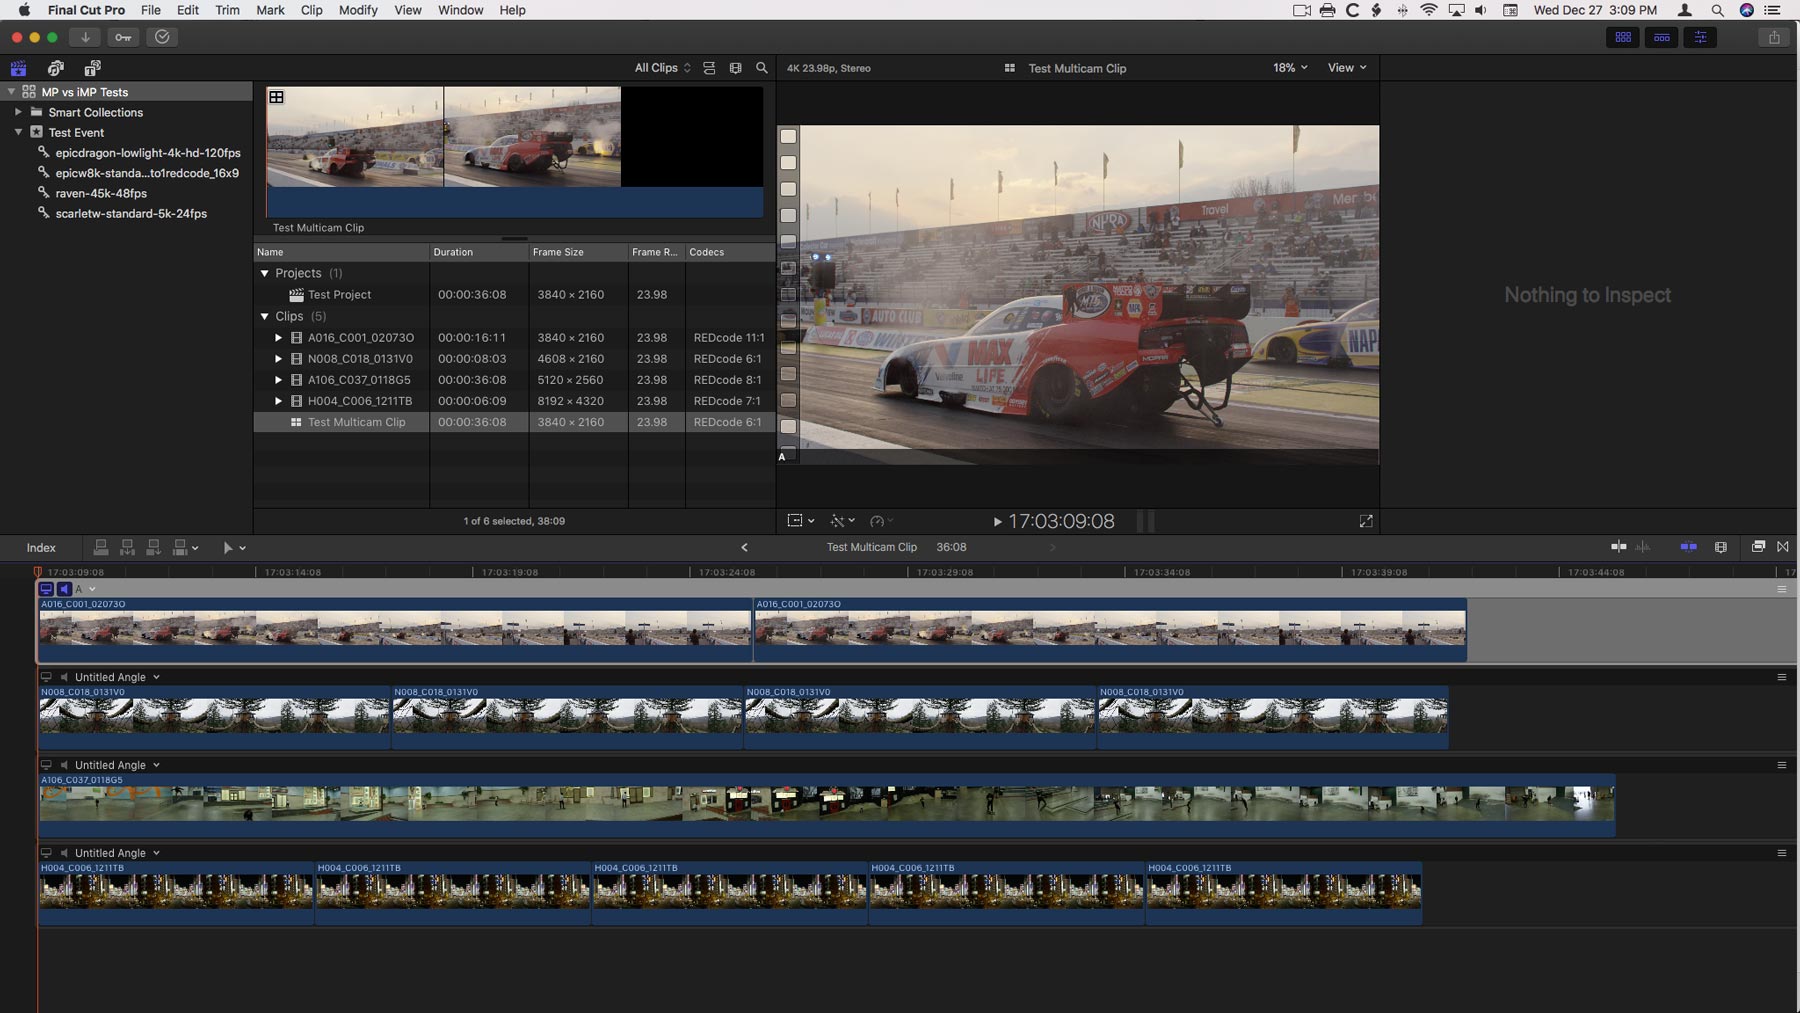This screenshot has width=1800, height=1013.
Task: Click the Codecs column header
Action: tap(730, 252)
